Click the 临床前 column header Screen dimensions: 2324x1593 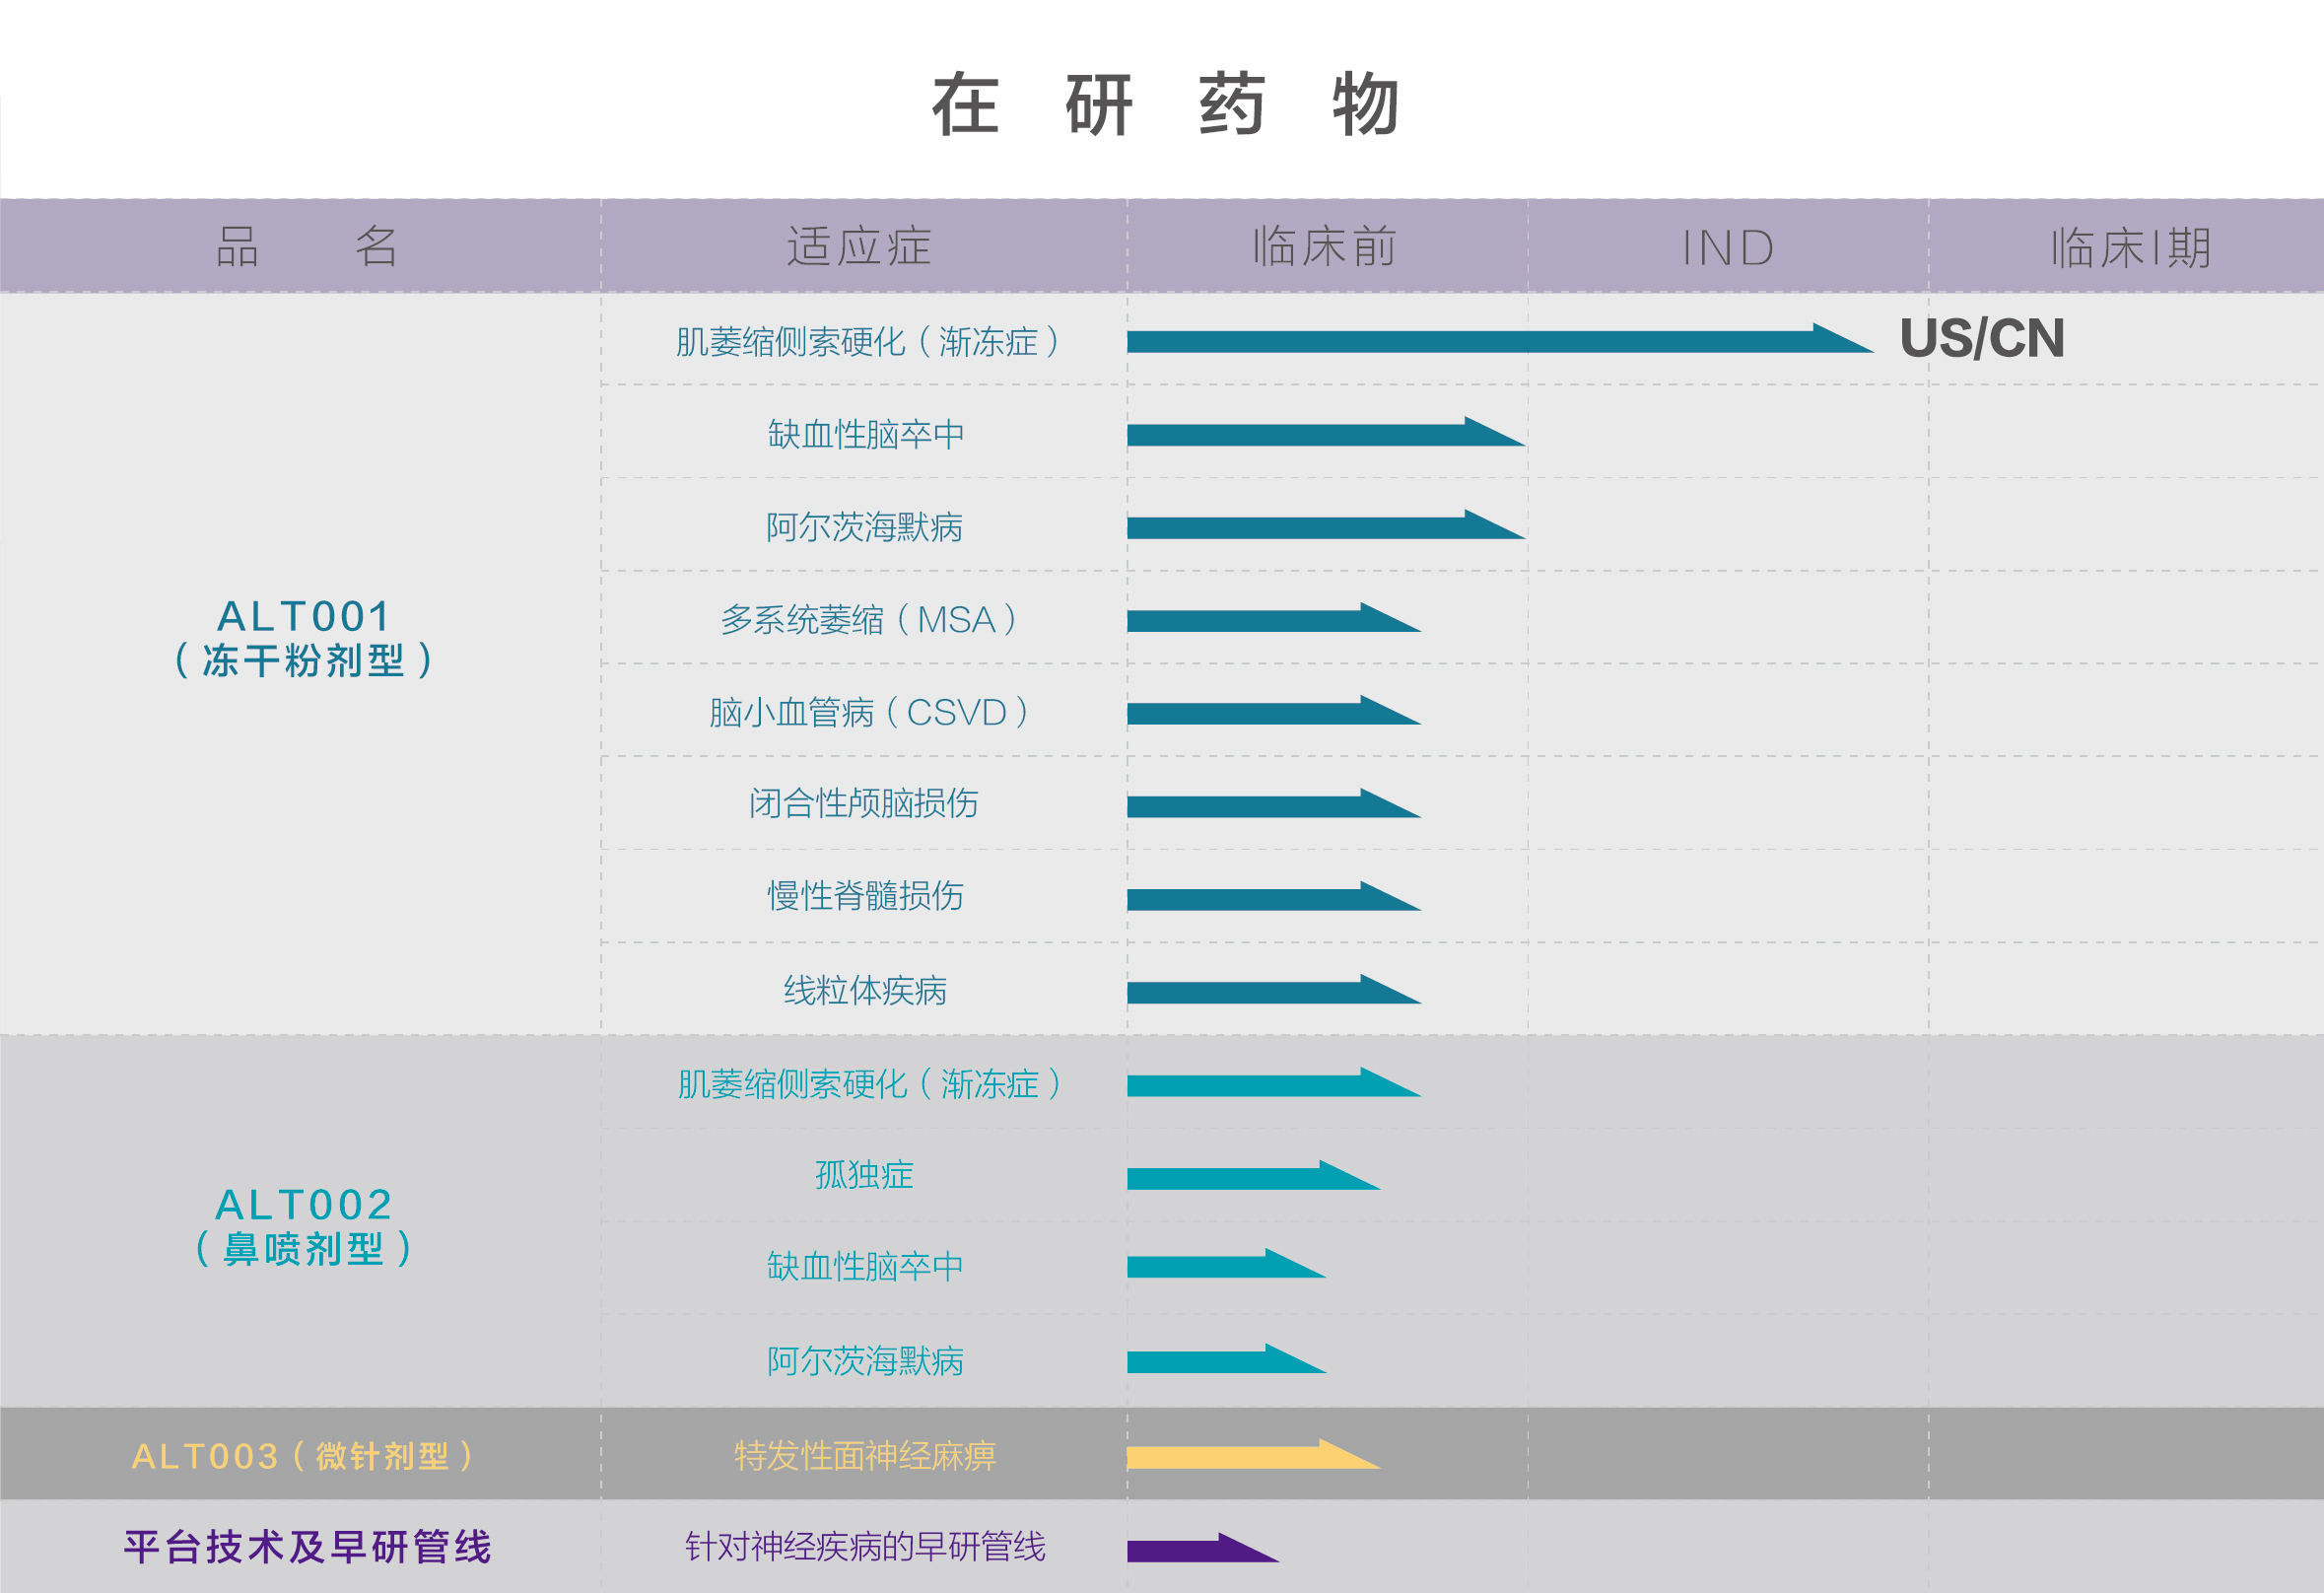coord(1324,246)
